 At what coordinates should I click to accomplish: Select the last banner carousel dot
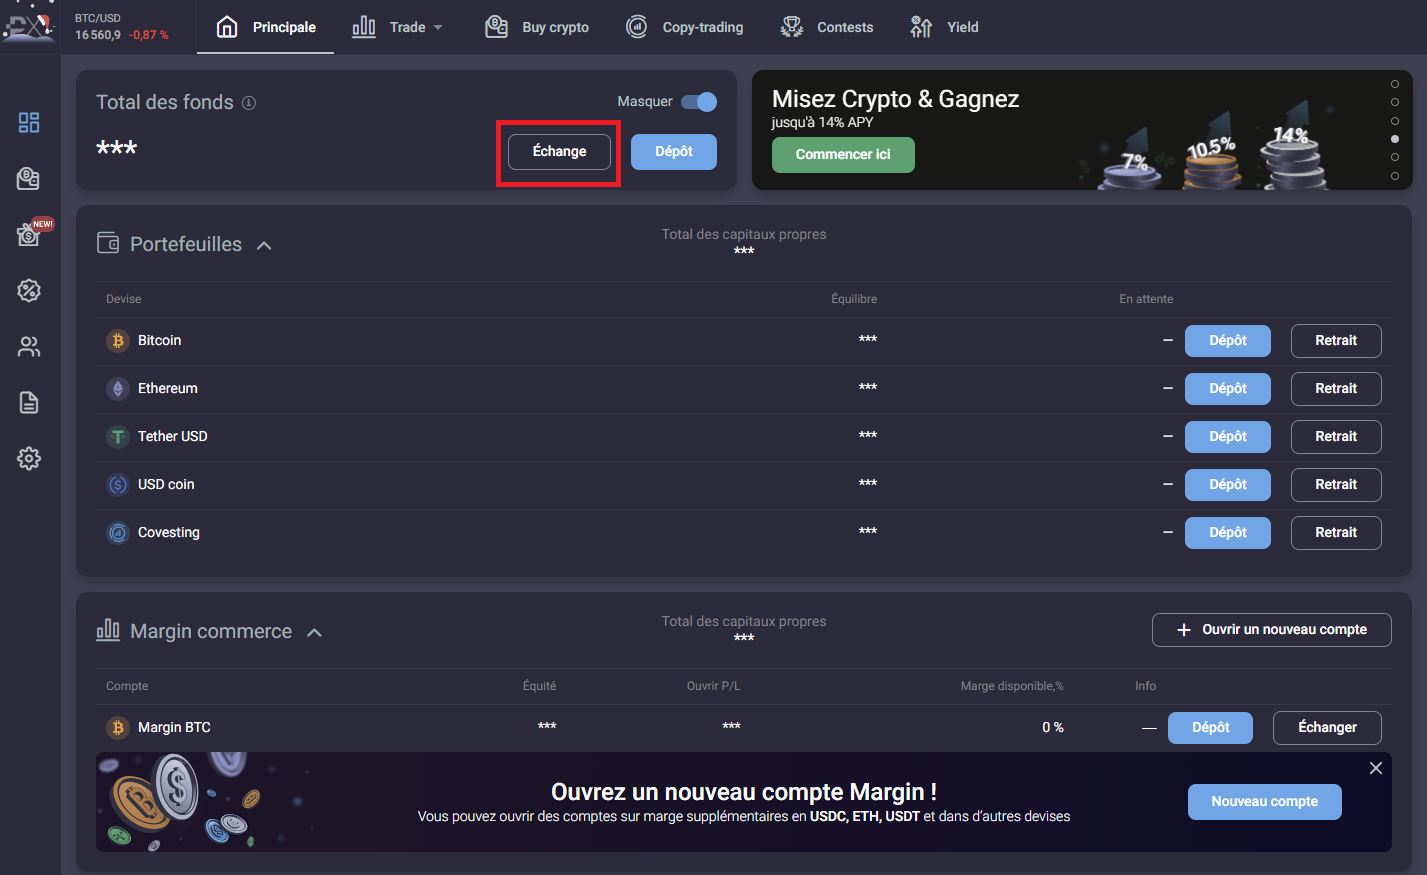tap(1395, 176)
